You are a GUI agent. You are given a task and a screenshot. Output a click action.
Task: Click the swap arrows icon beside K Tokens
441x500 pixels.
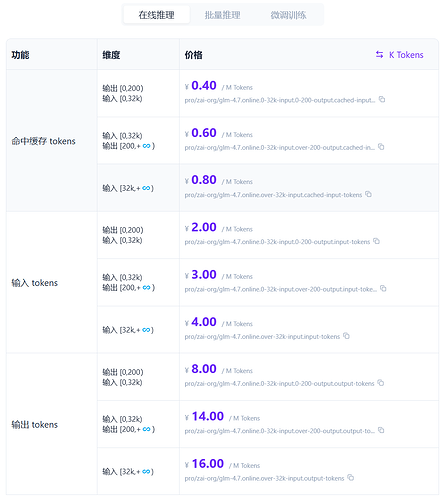379,55
